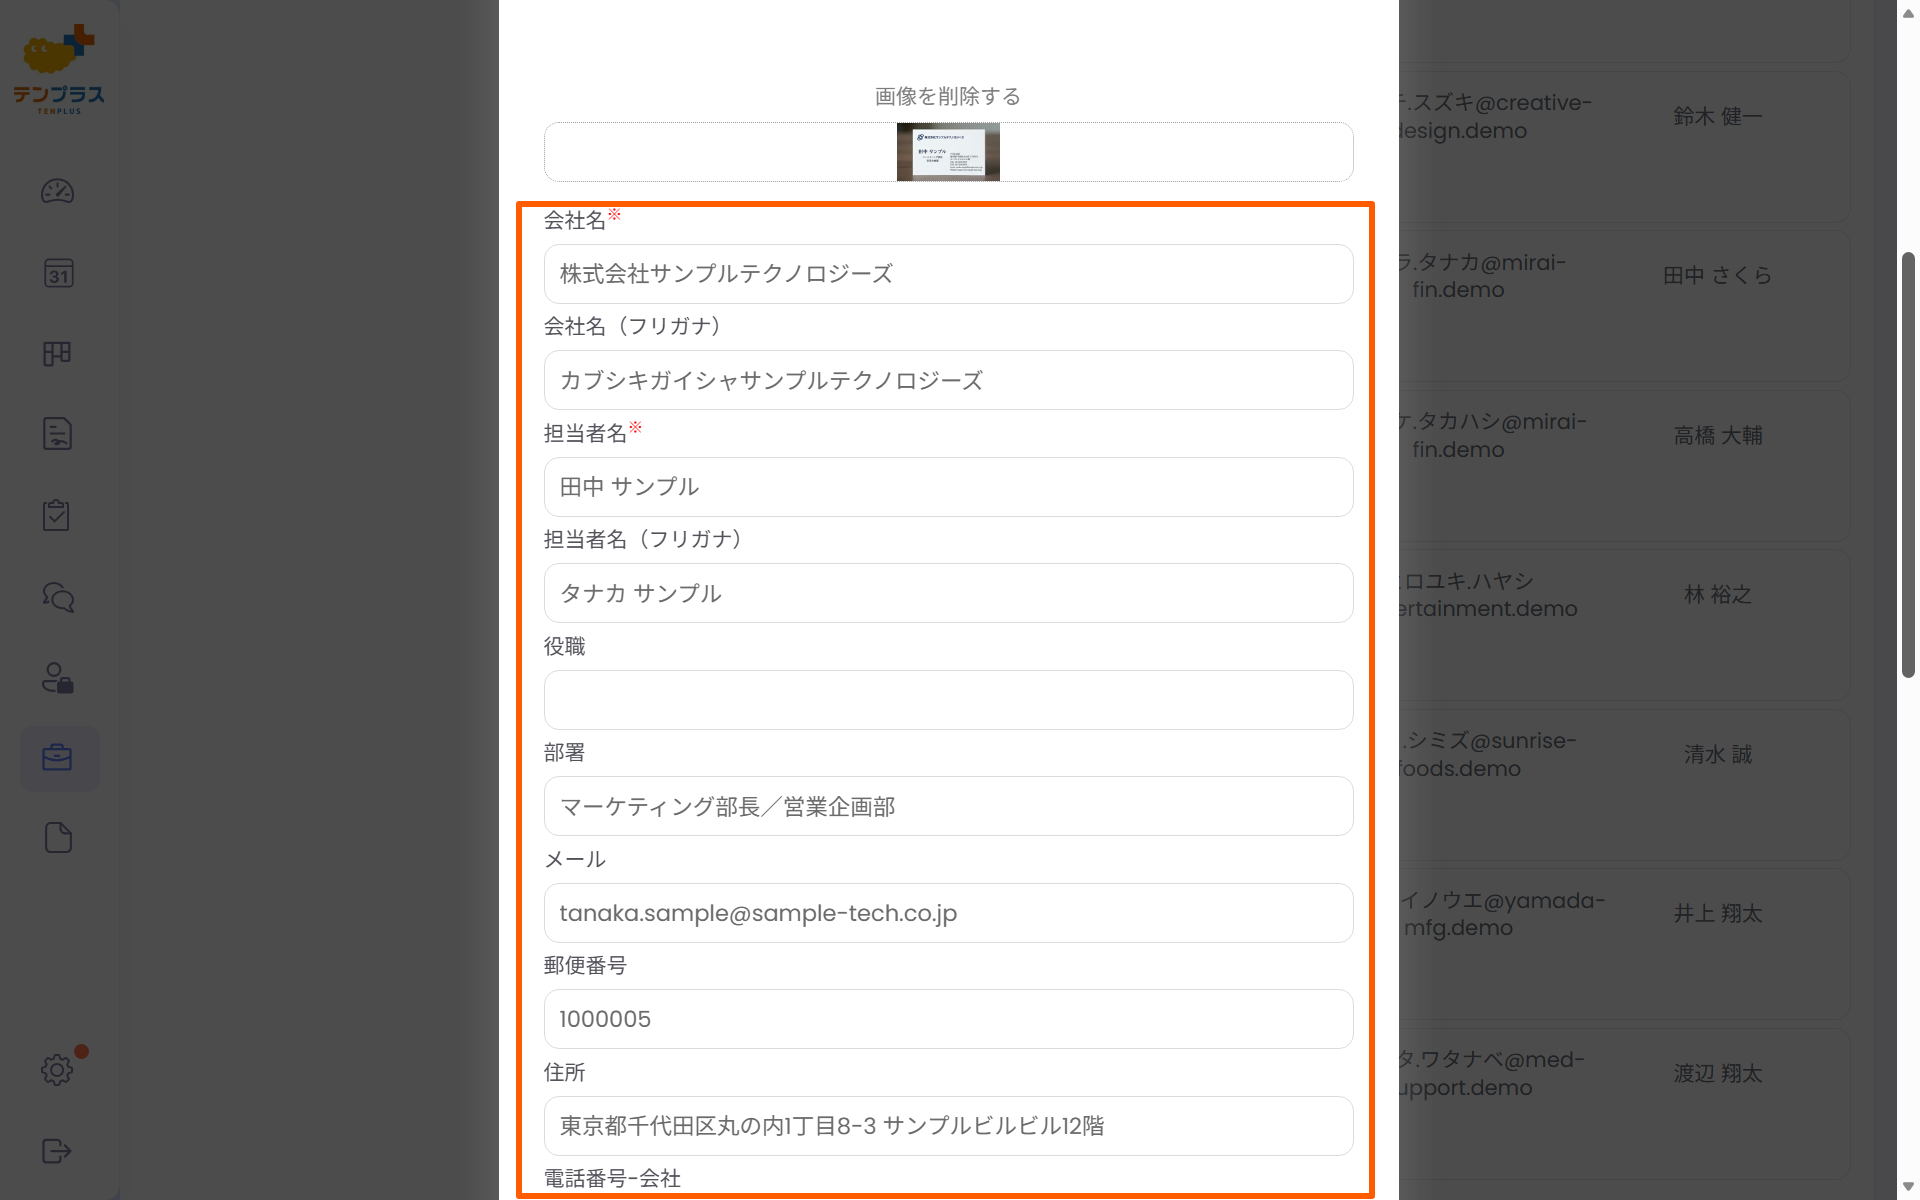Select 清水 誠 in background list
The image size is (1920, 1200).
click(1717, 754)
